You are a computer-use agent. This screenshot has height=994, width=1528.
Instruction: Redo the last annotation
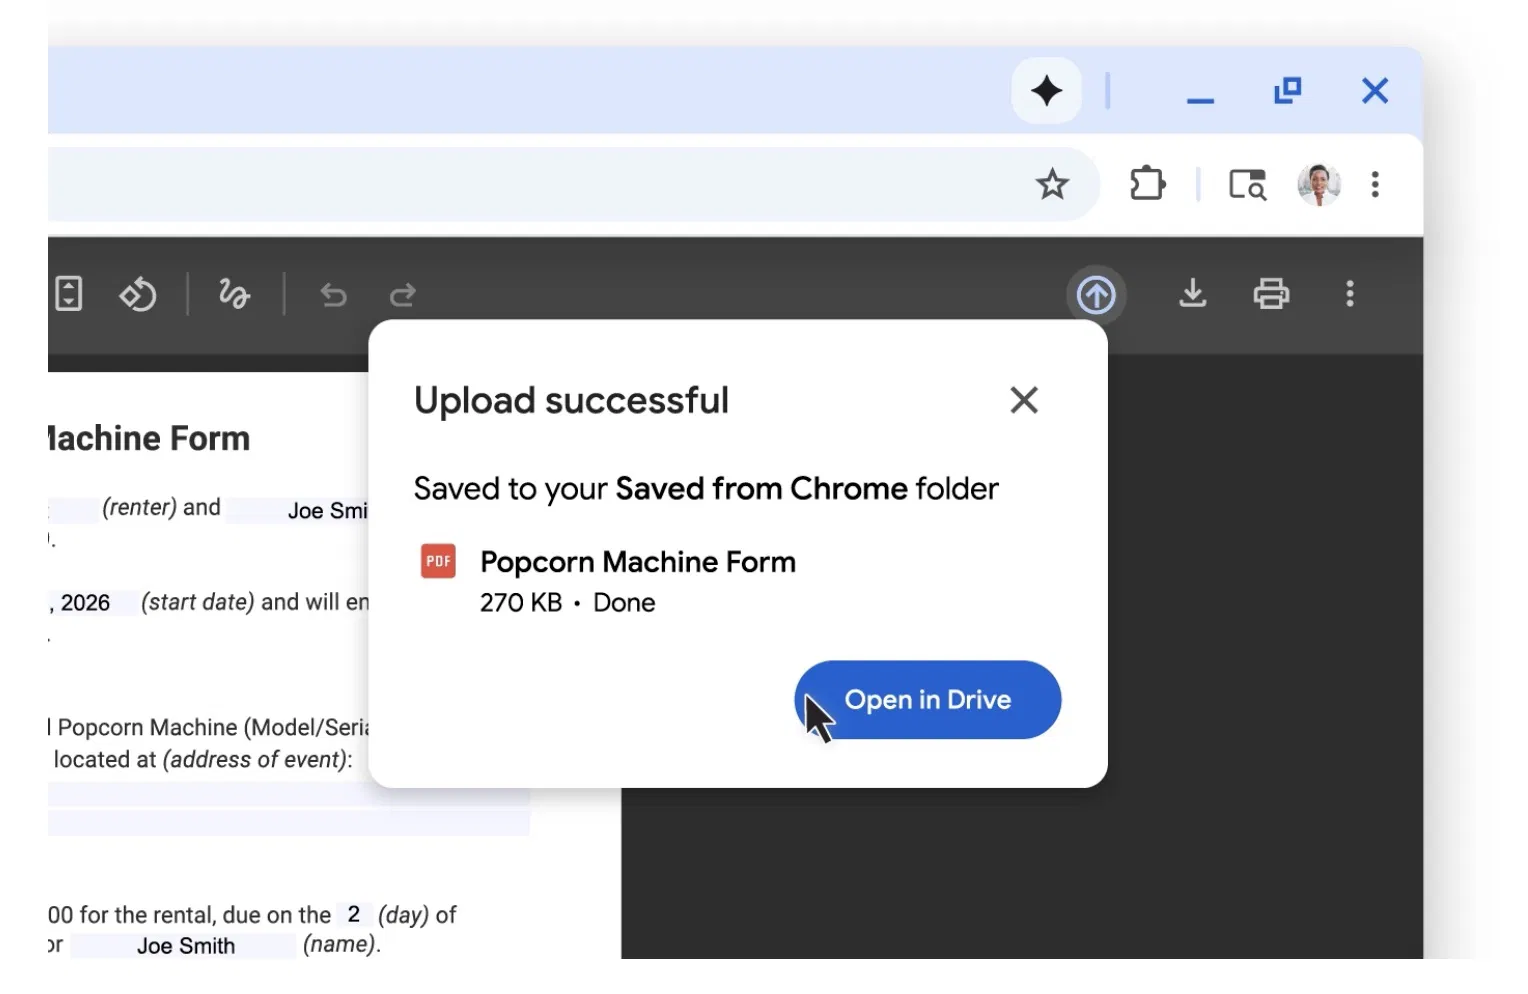tap(402, 296)
